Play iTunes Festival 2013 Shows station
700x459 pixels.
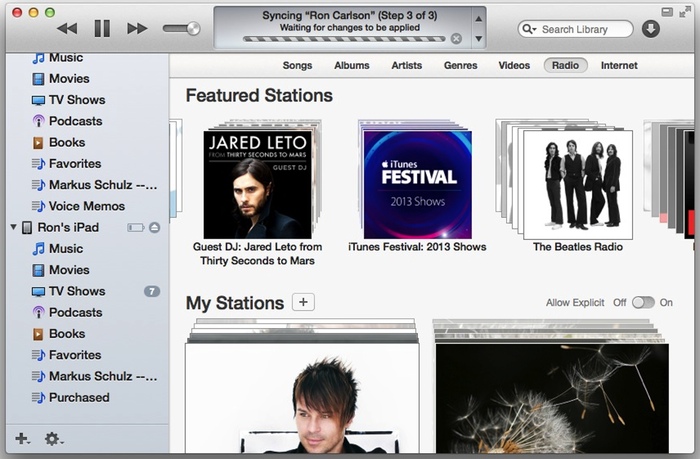417,184
